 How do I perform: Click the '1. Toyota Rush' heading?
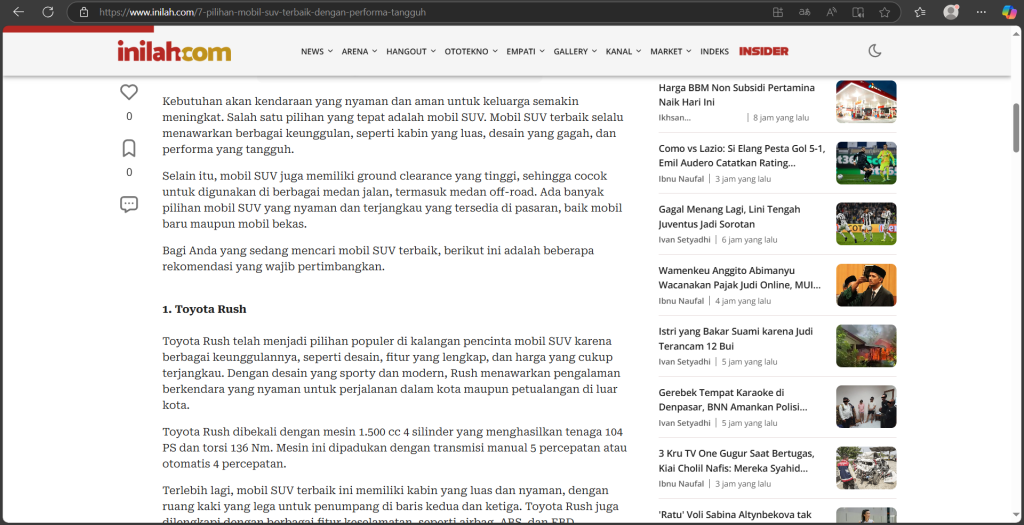click(204, 309)
